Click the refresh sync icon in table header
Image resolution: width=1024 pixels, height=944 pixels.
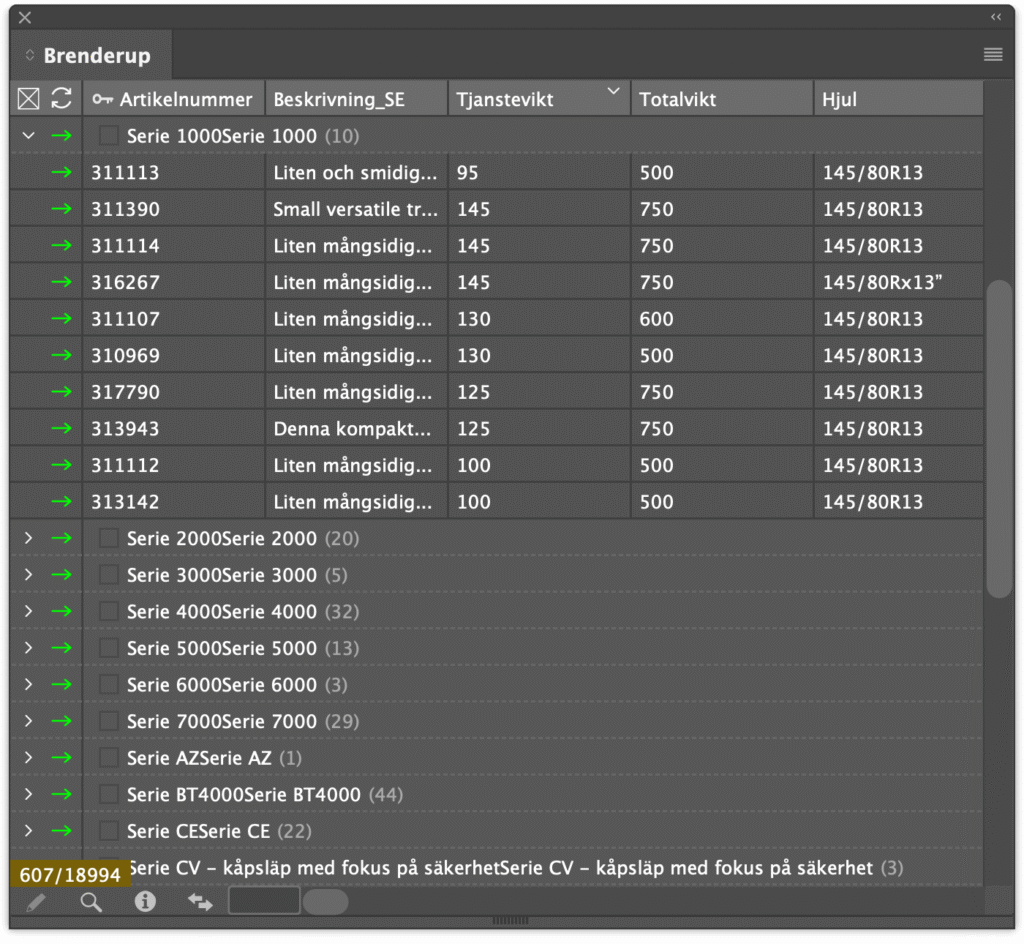[62, 98]
